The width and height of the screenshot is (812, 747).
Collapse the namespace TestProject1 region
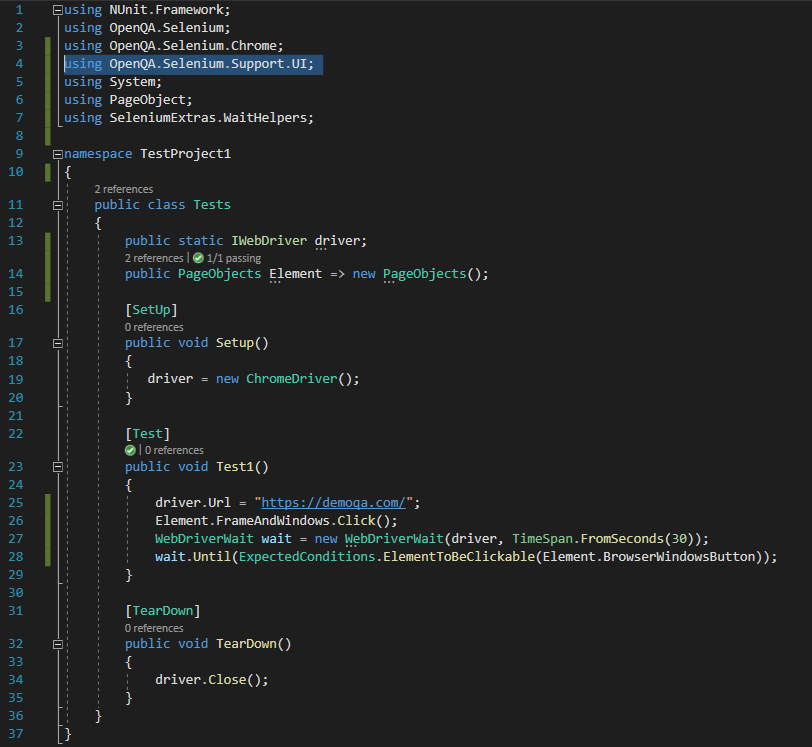[57, 153]
